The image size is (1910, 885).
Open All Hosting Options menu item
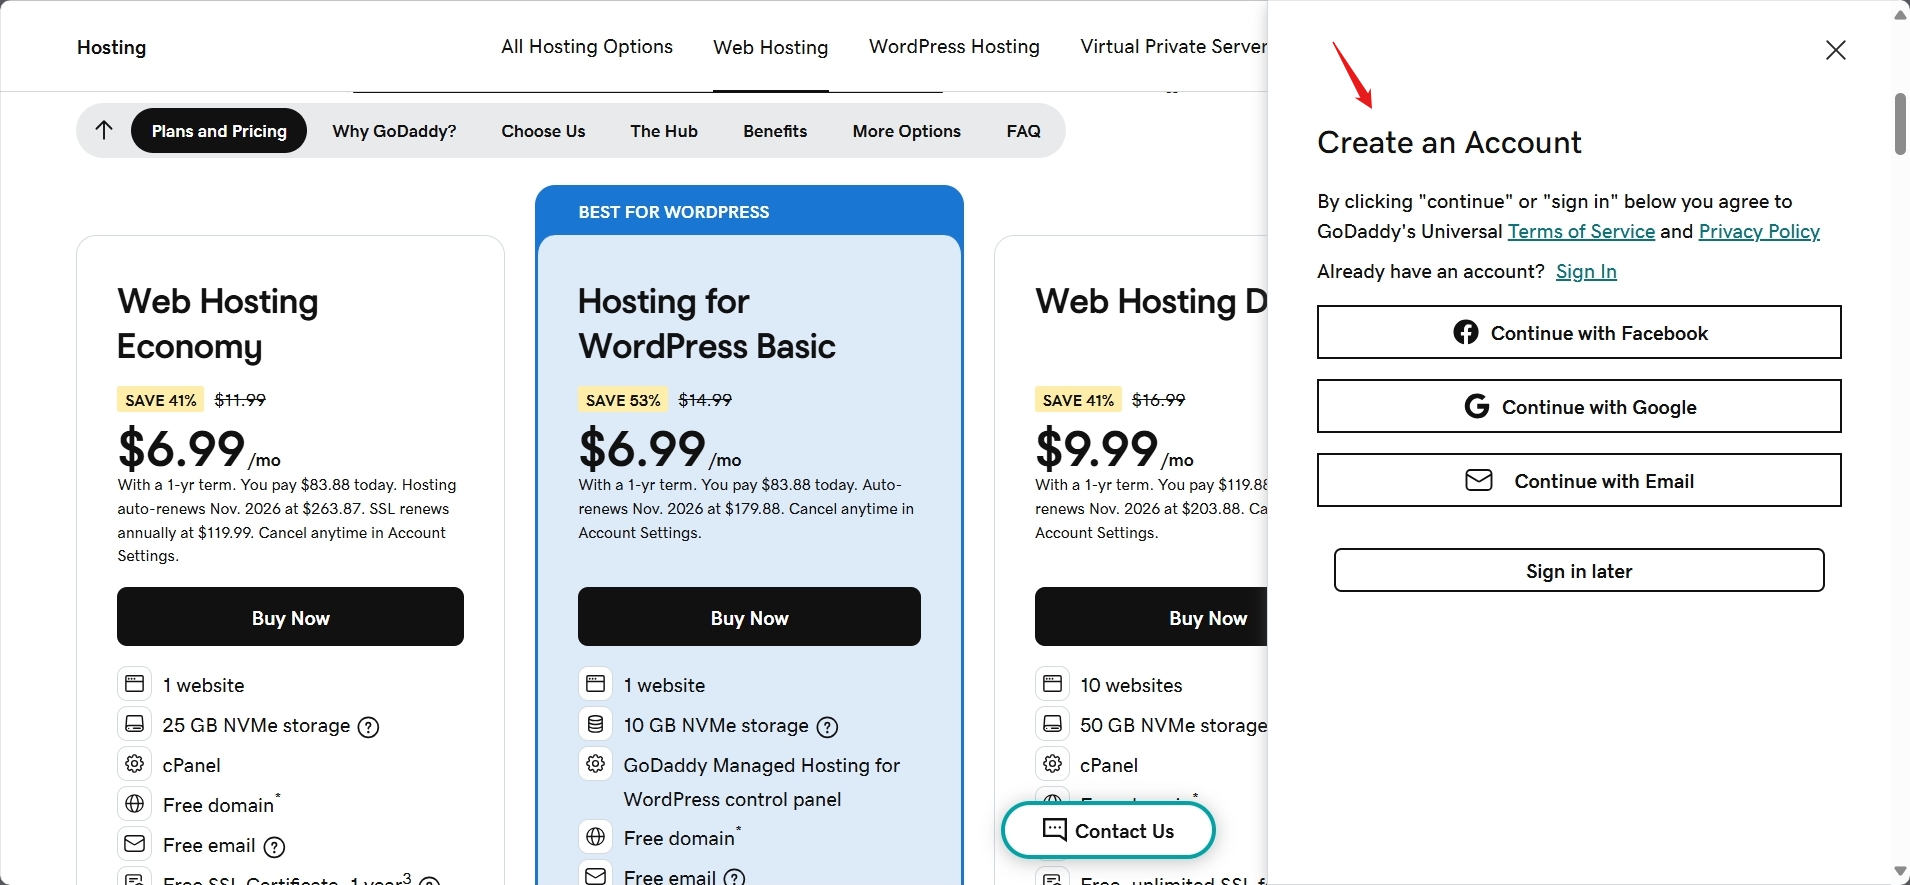(587, 47)
